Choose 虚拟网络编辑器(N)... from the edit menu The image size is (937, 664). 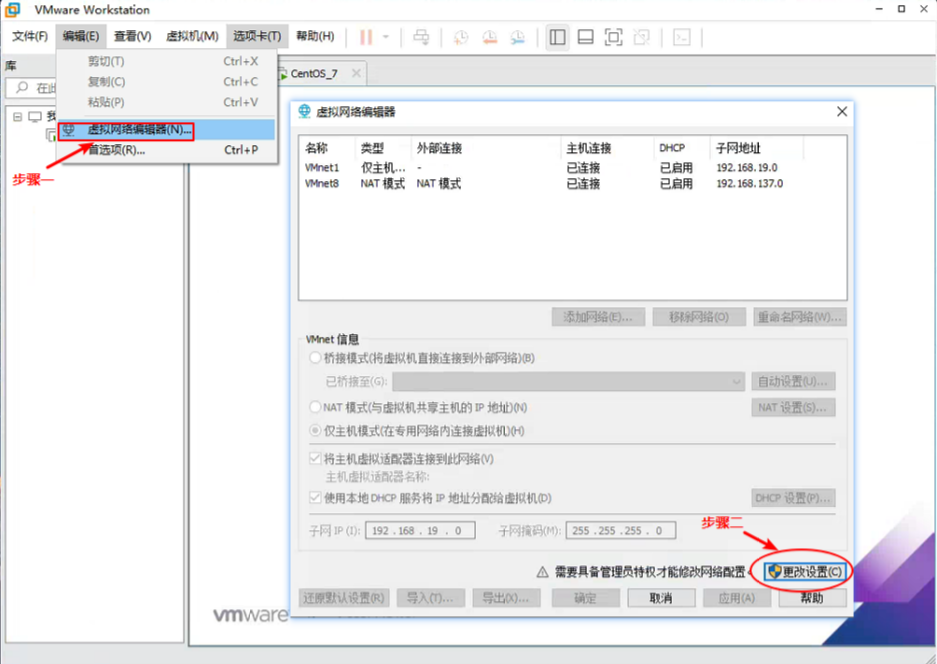[x=167, y=130]
